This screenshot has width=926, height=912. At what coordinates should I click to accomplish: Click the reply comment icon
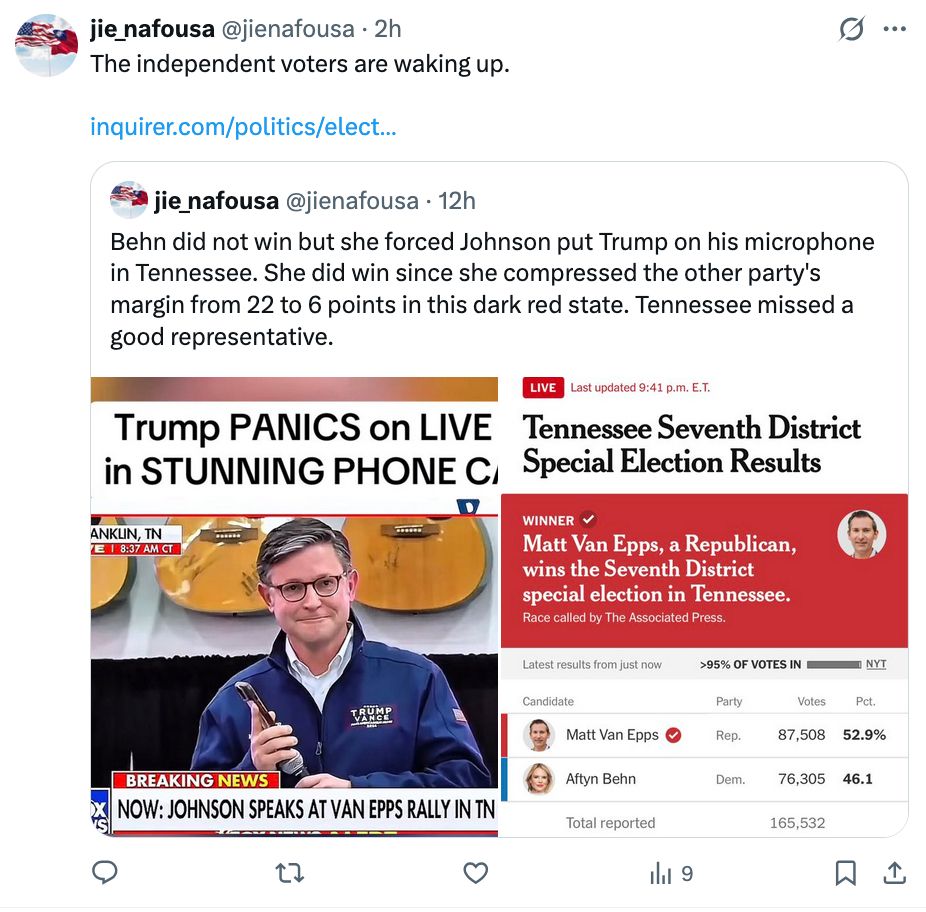point(105,872)
